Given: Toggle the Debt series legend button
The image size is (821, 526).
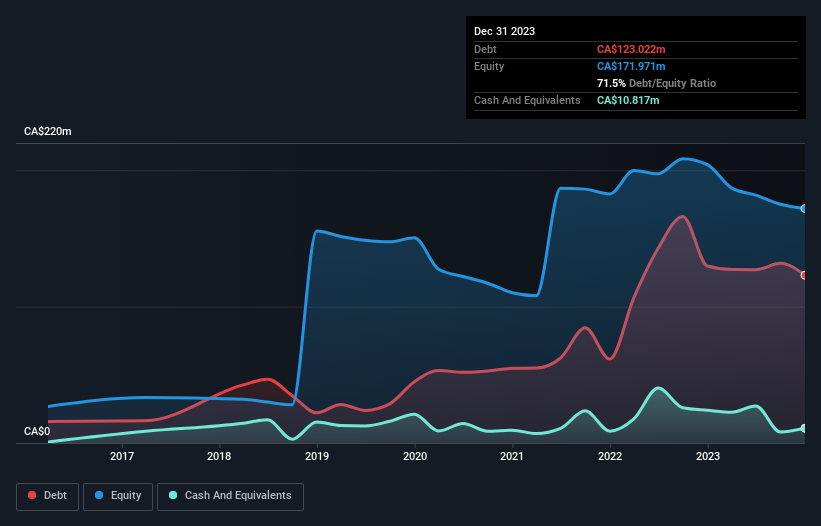Looking at the screenshot, I should [x=47, y=496].
